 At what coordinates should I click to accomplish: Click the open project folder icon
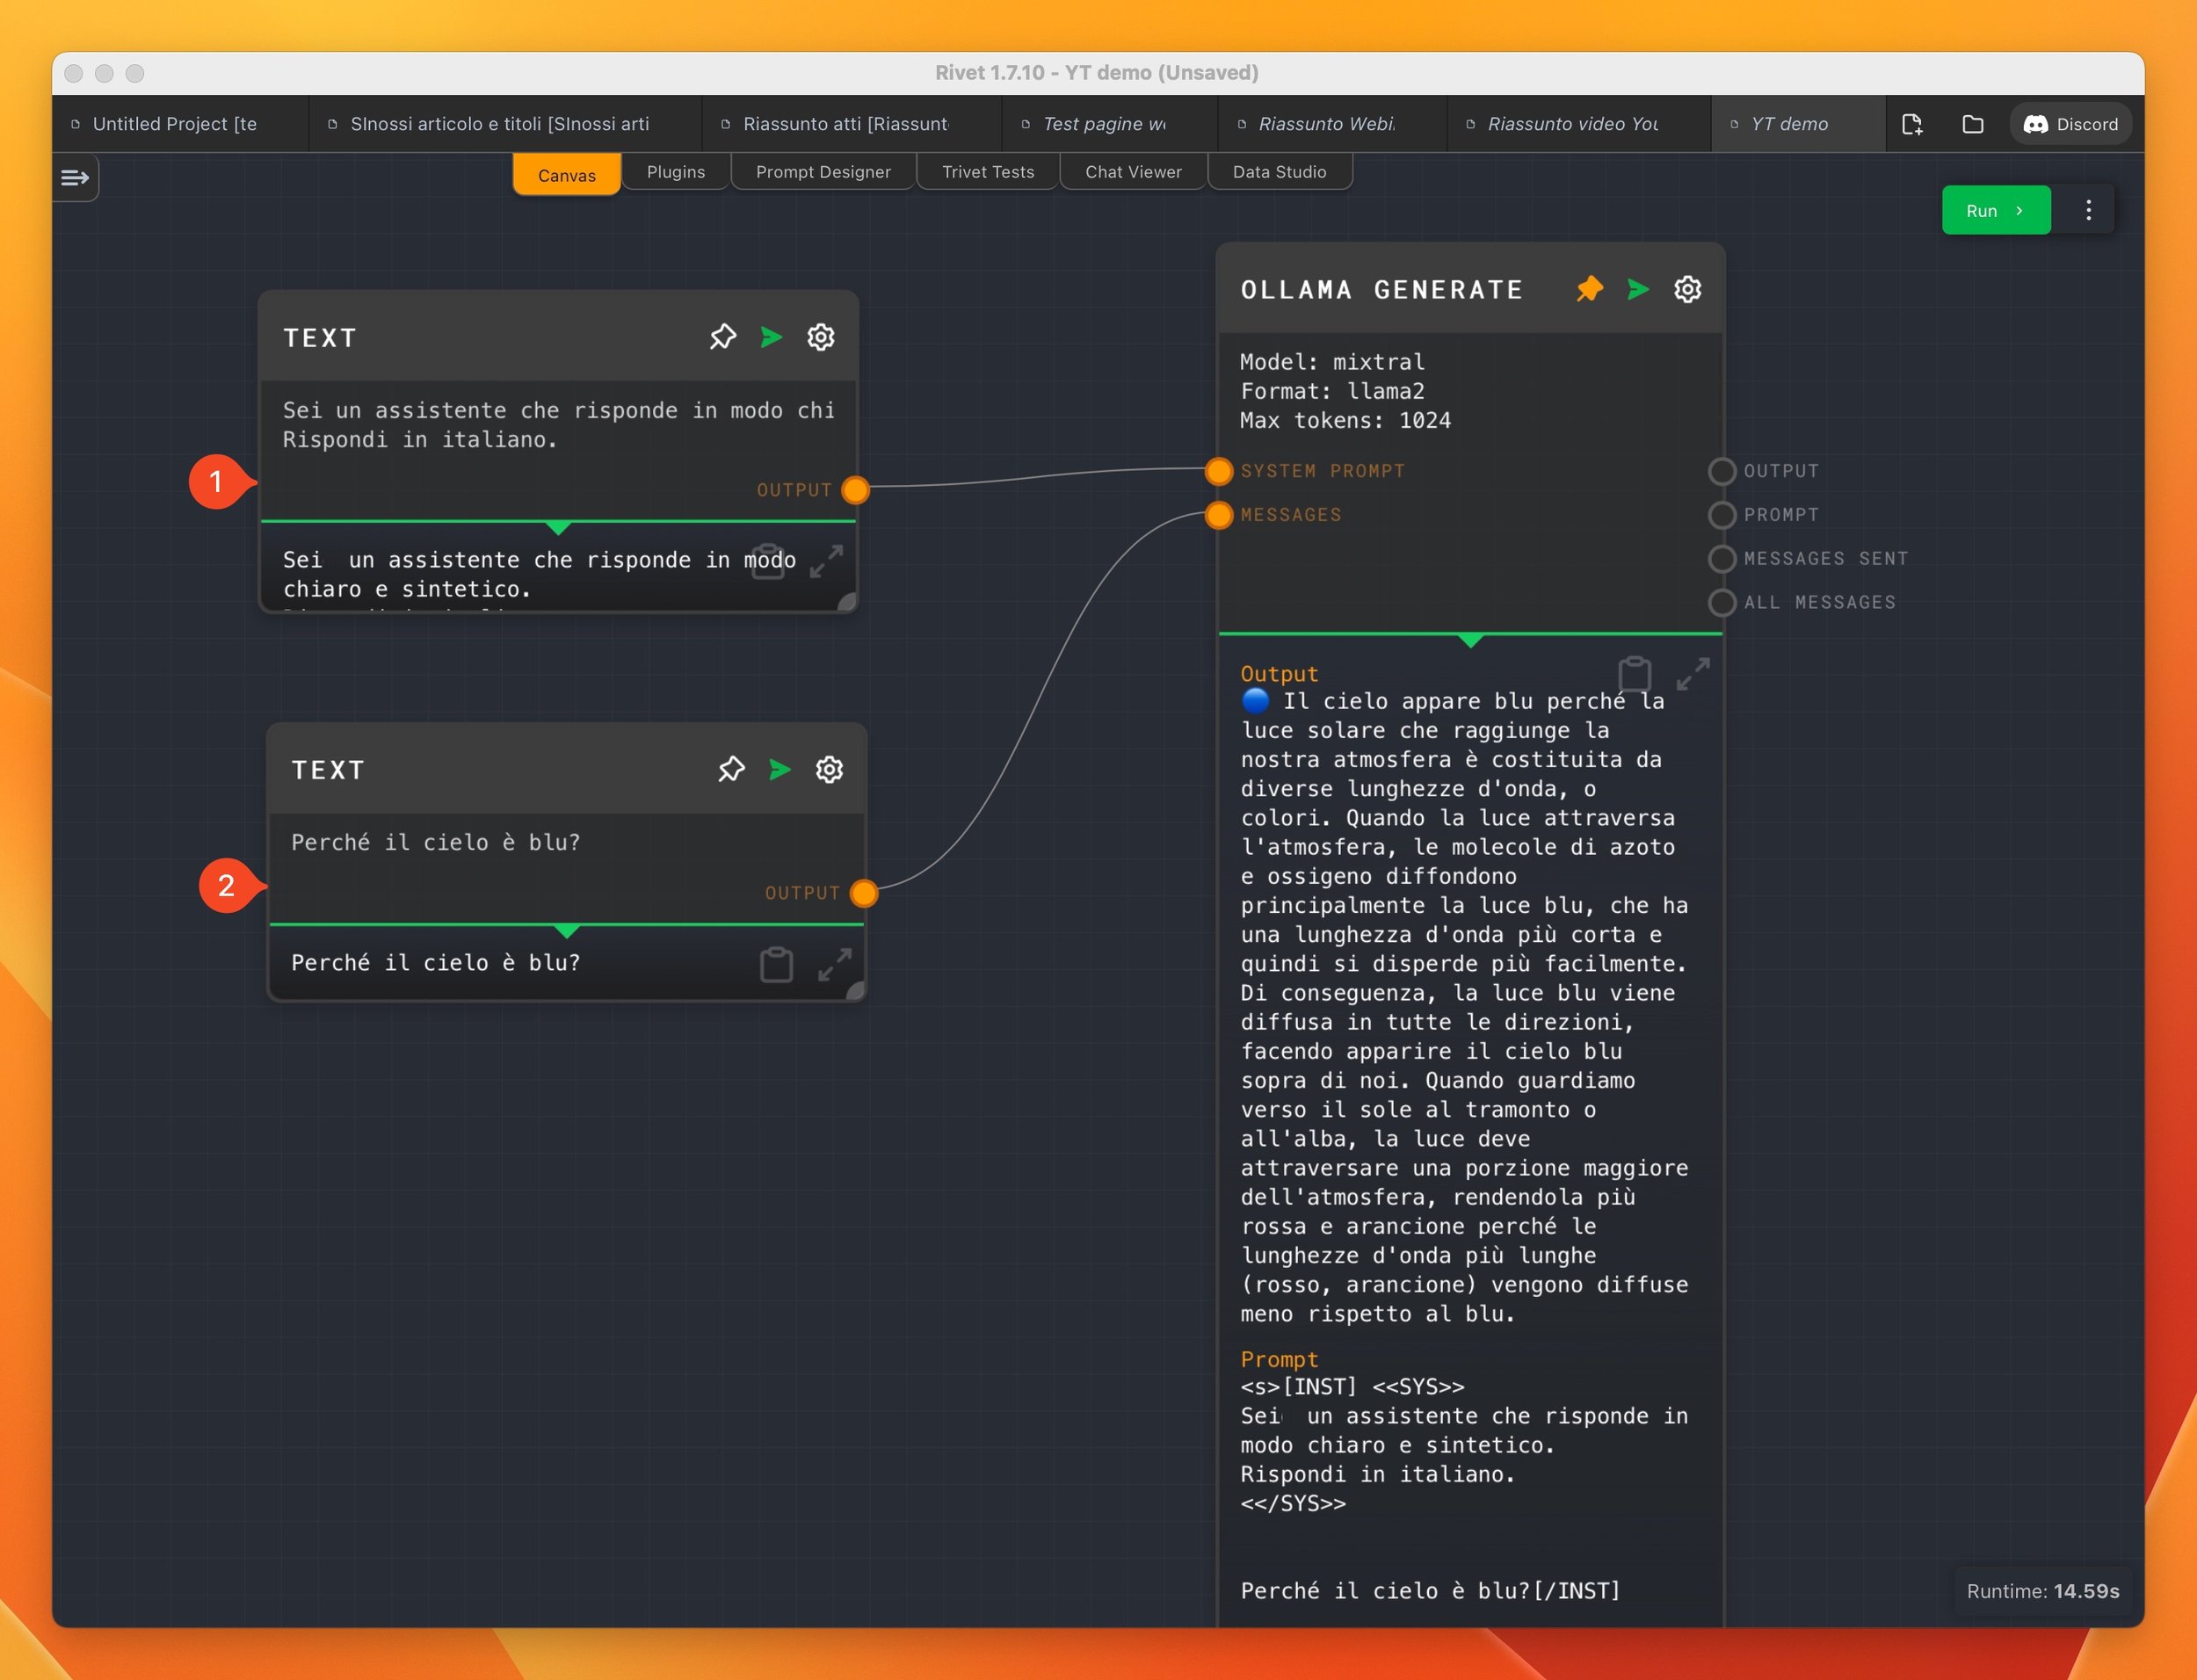[x=1973, y=124]
